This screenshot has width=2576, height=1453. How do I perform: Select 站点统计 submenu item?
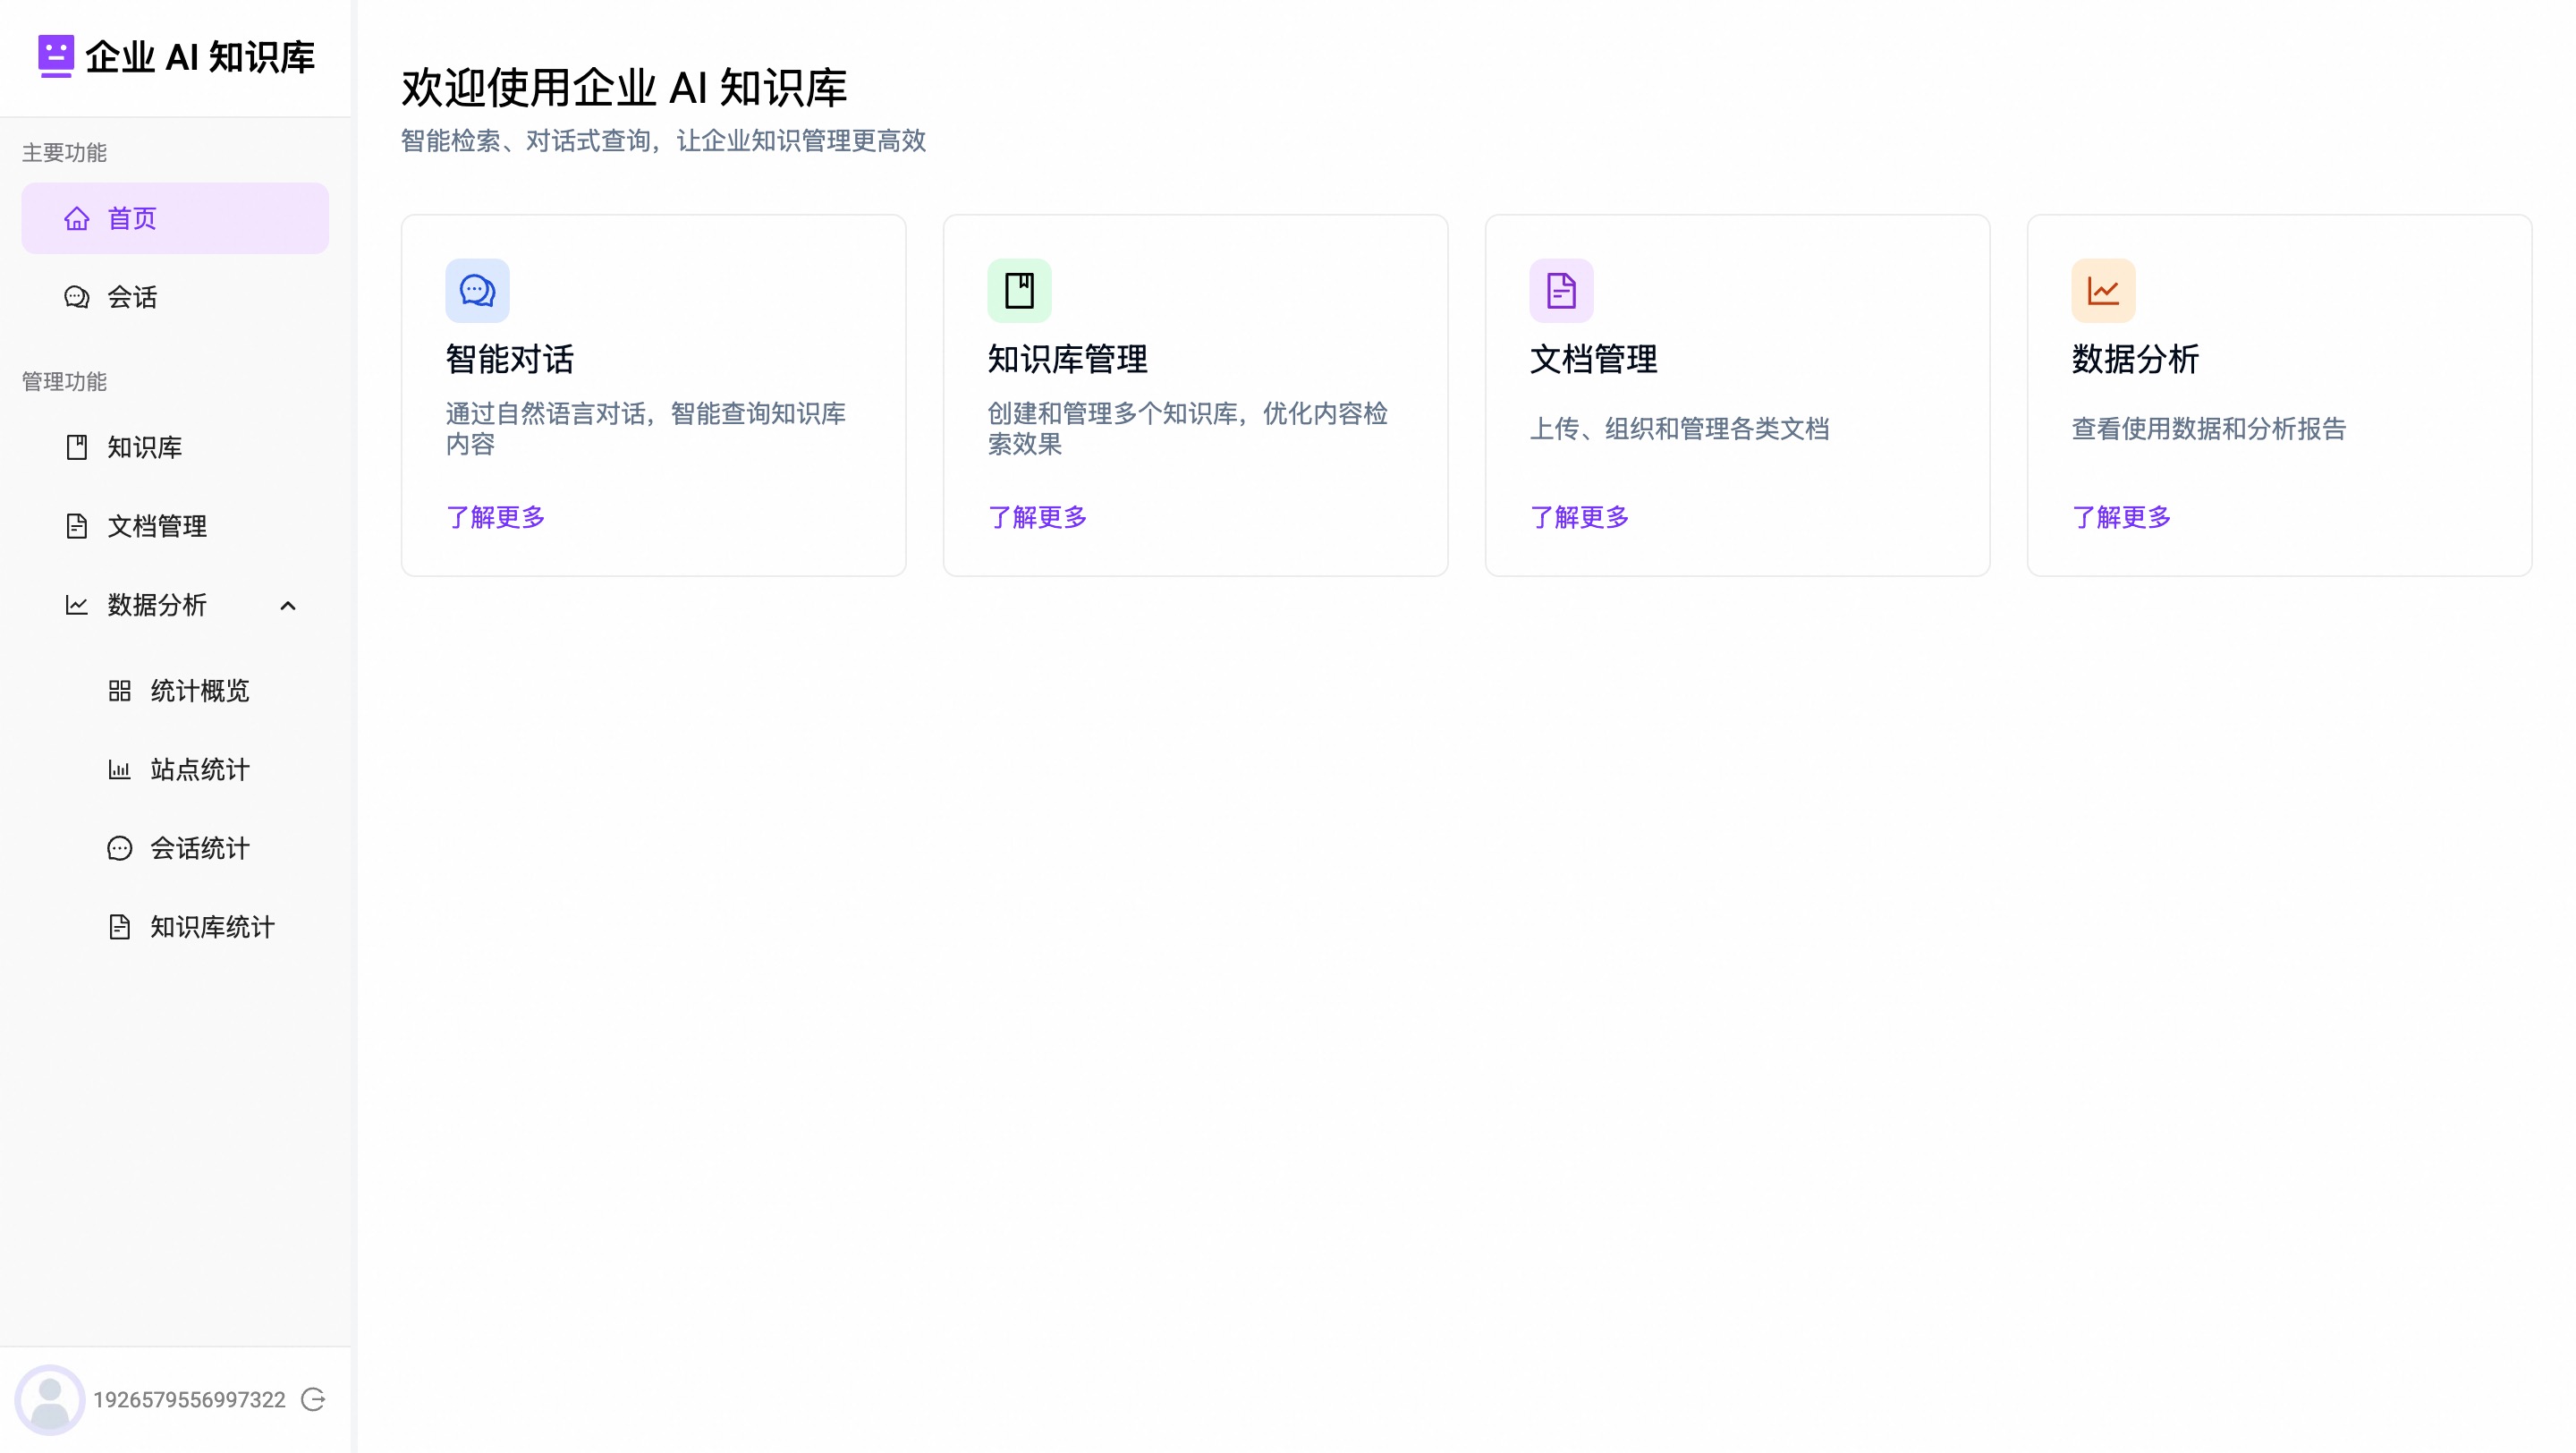[x=199, y=769]
